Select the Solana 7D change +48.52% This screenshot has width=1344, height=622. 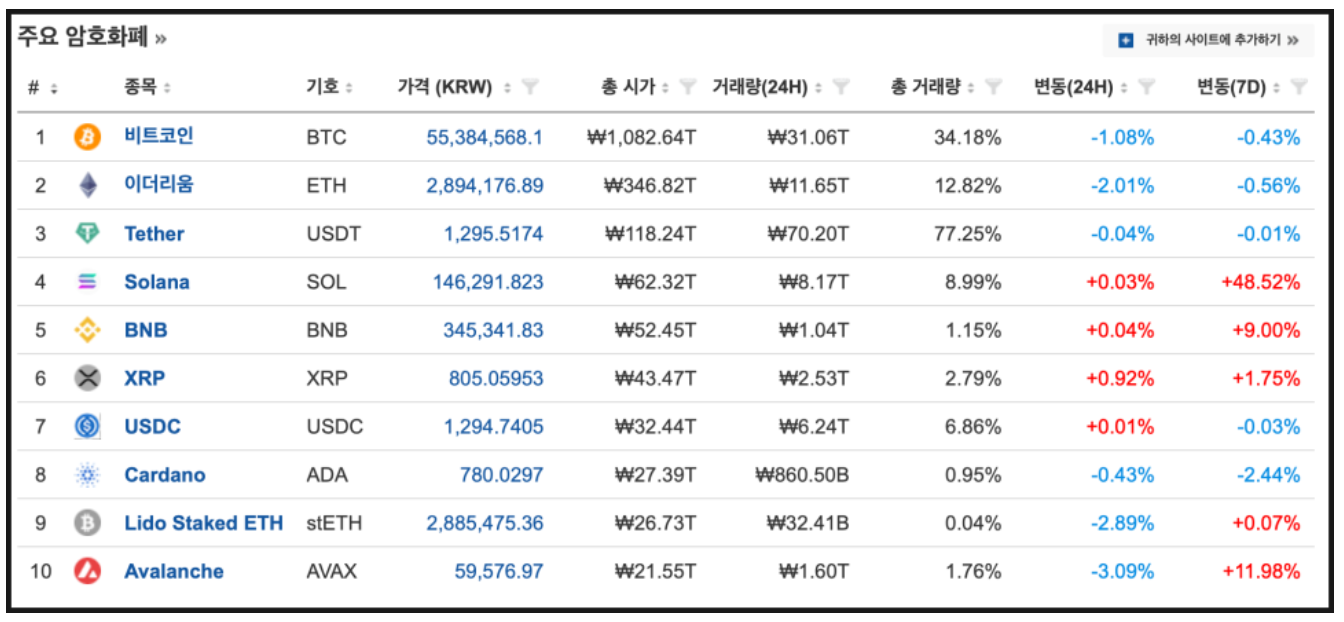pos(1261,282)
